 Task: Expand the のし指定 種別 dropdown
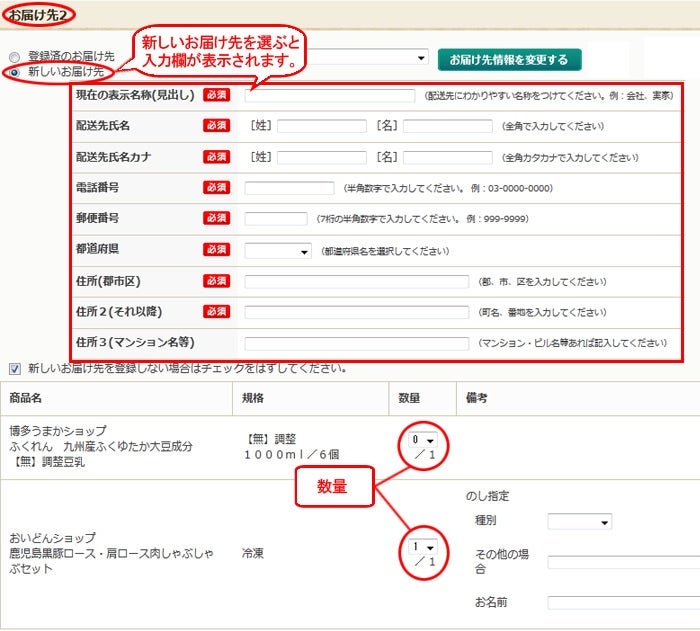point(579,522)
